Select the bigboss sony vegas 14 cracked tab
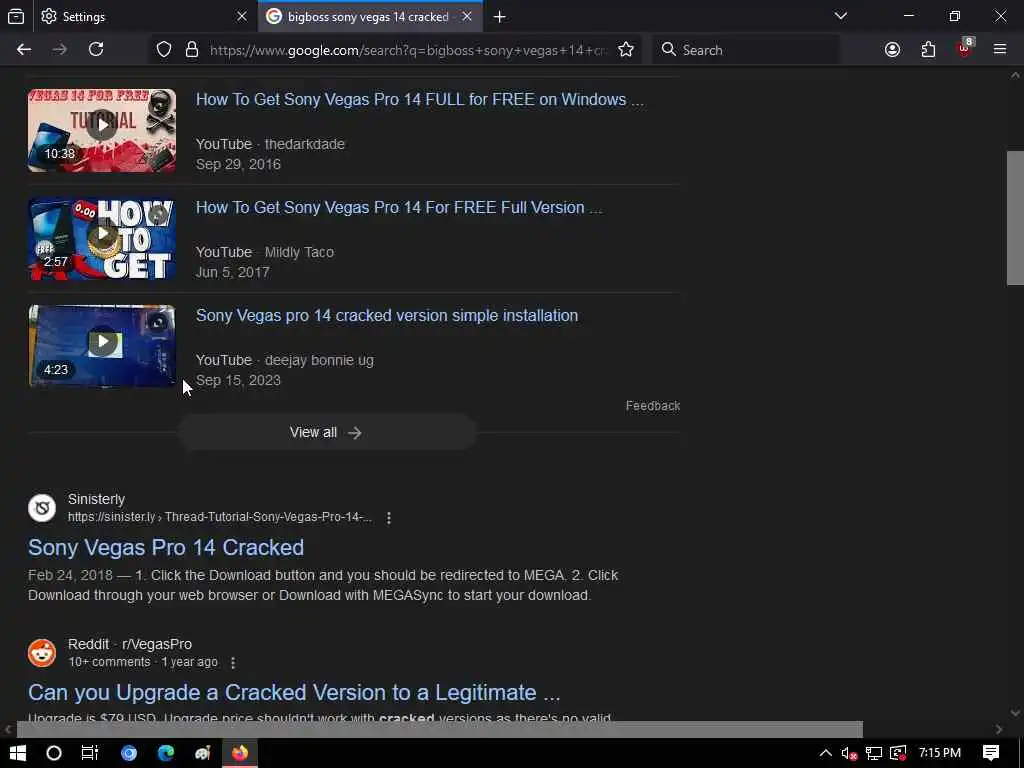 point(370,16)
